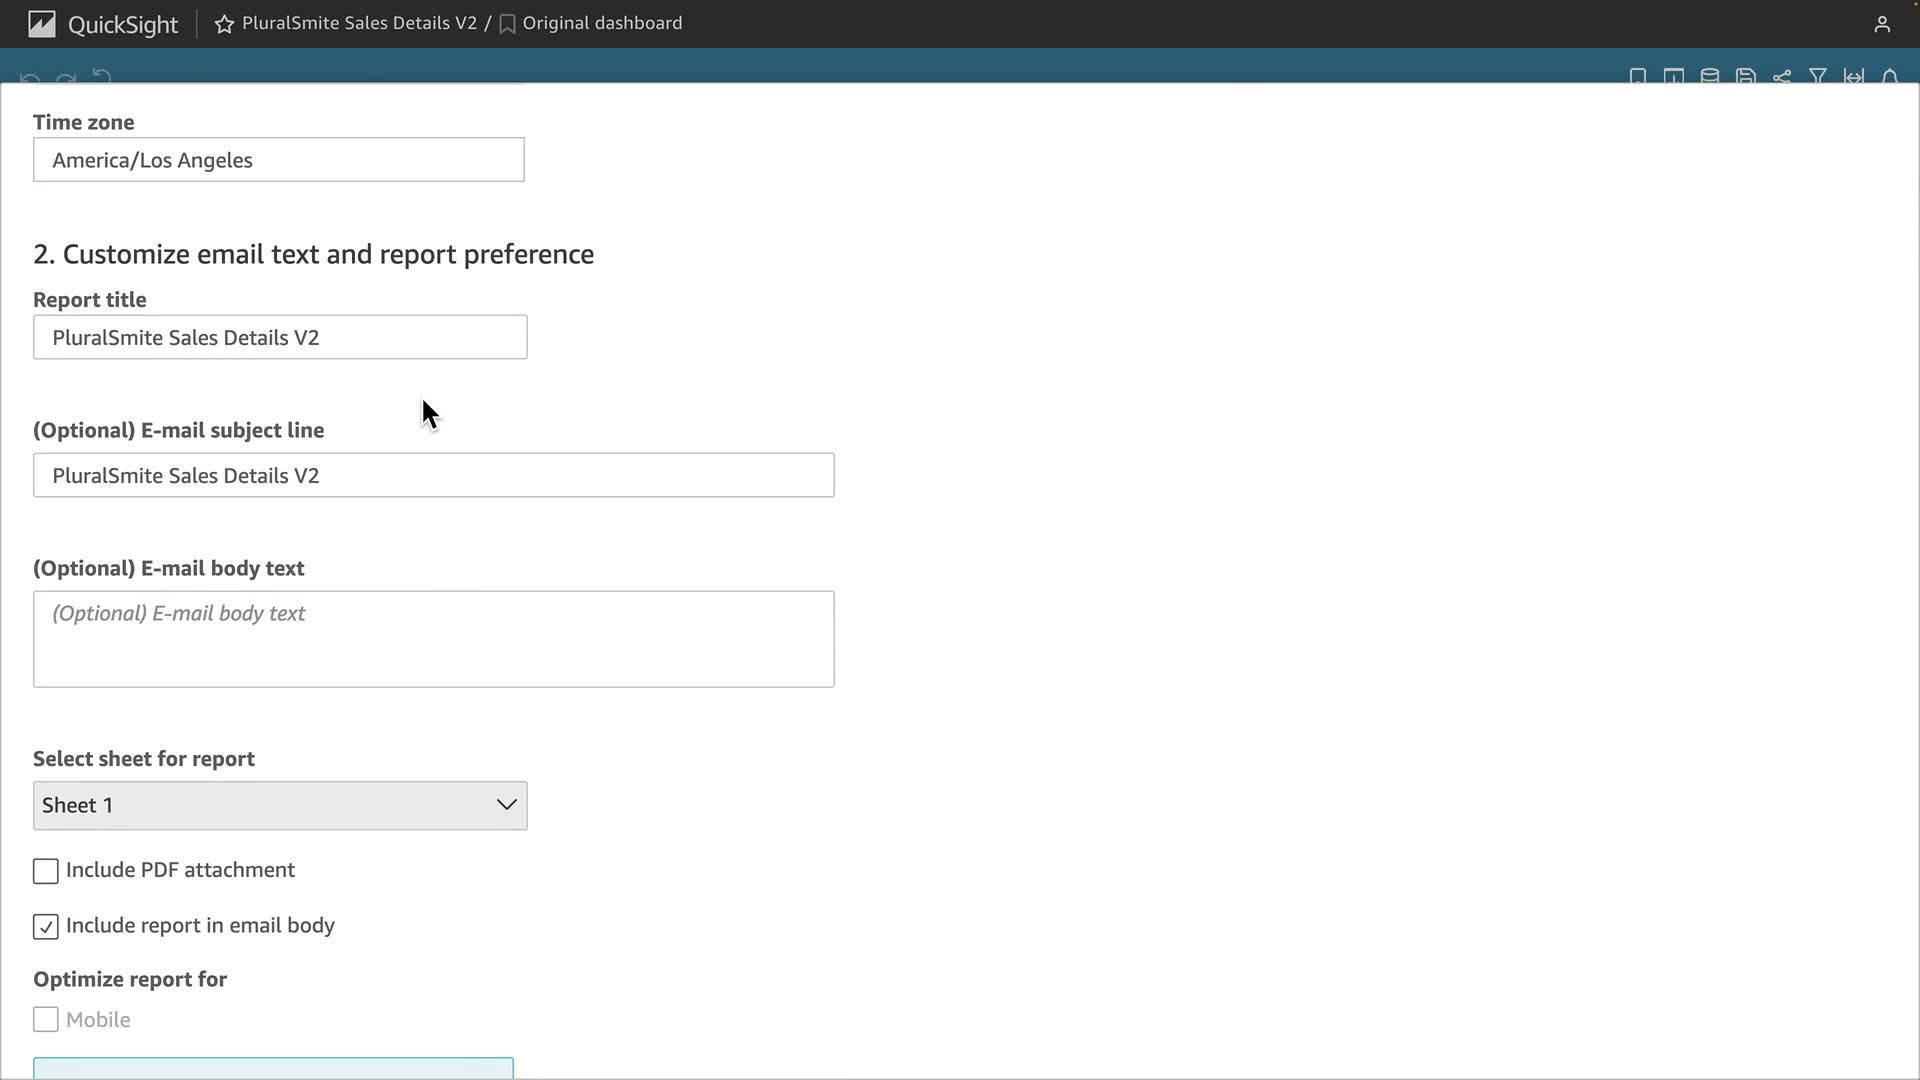Click the save disk icon
The image size is (1920, 1080).
click(1746, 77)
